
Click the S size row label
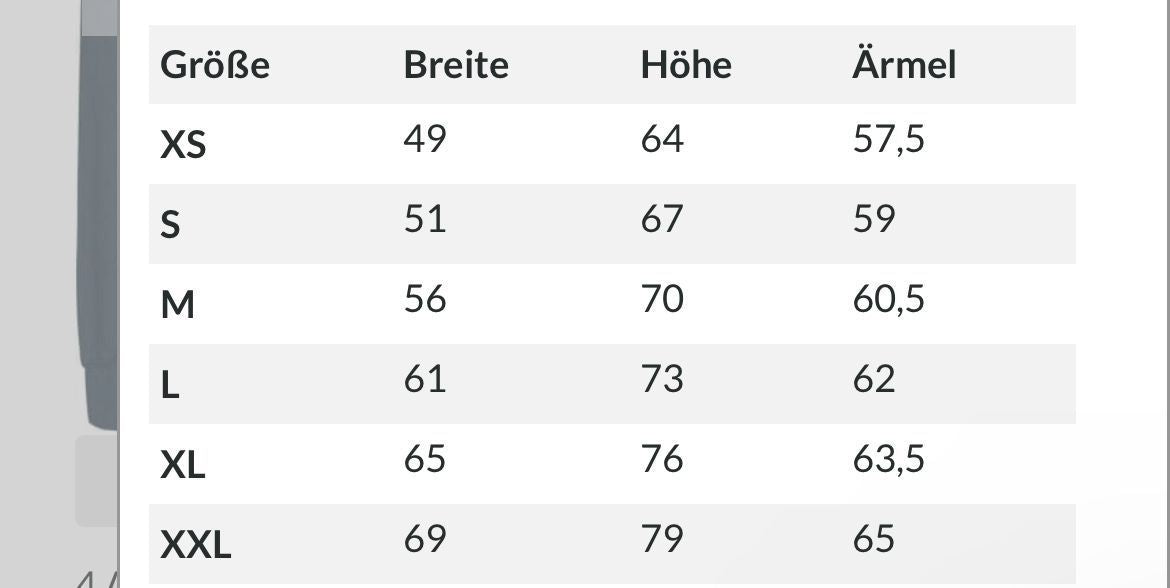coord(170,225)
